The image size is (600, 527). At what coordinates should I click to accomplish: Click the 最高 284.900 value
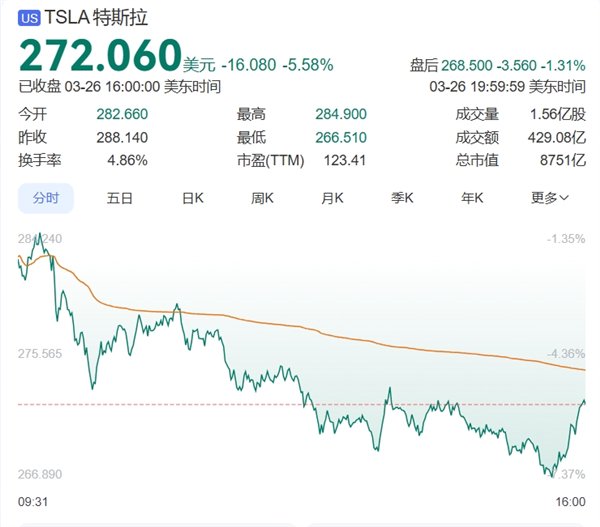341,114
